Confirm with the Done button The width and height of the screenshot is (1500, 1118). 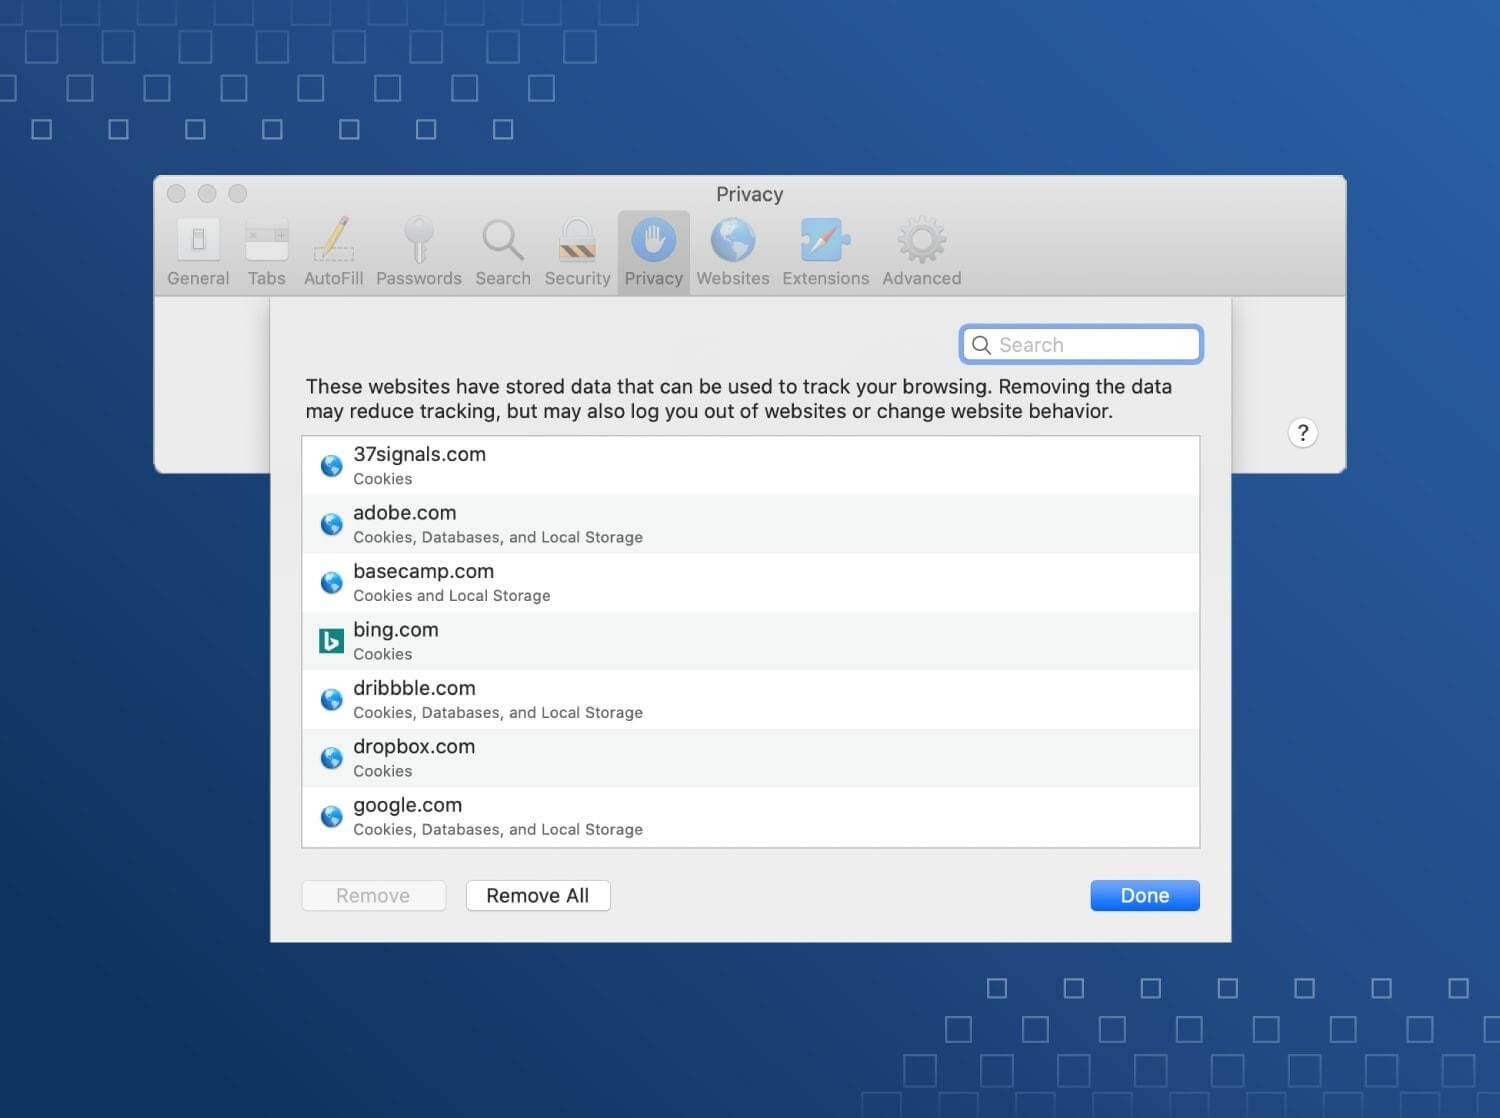tap(1145, 896)
